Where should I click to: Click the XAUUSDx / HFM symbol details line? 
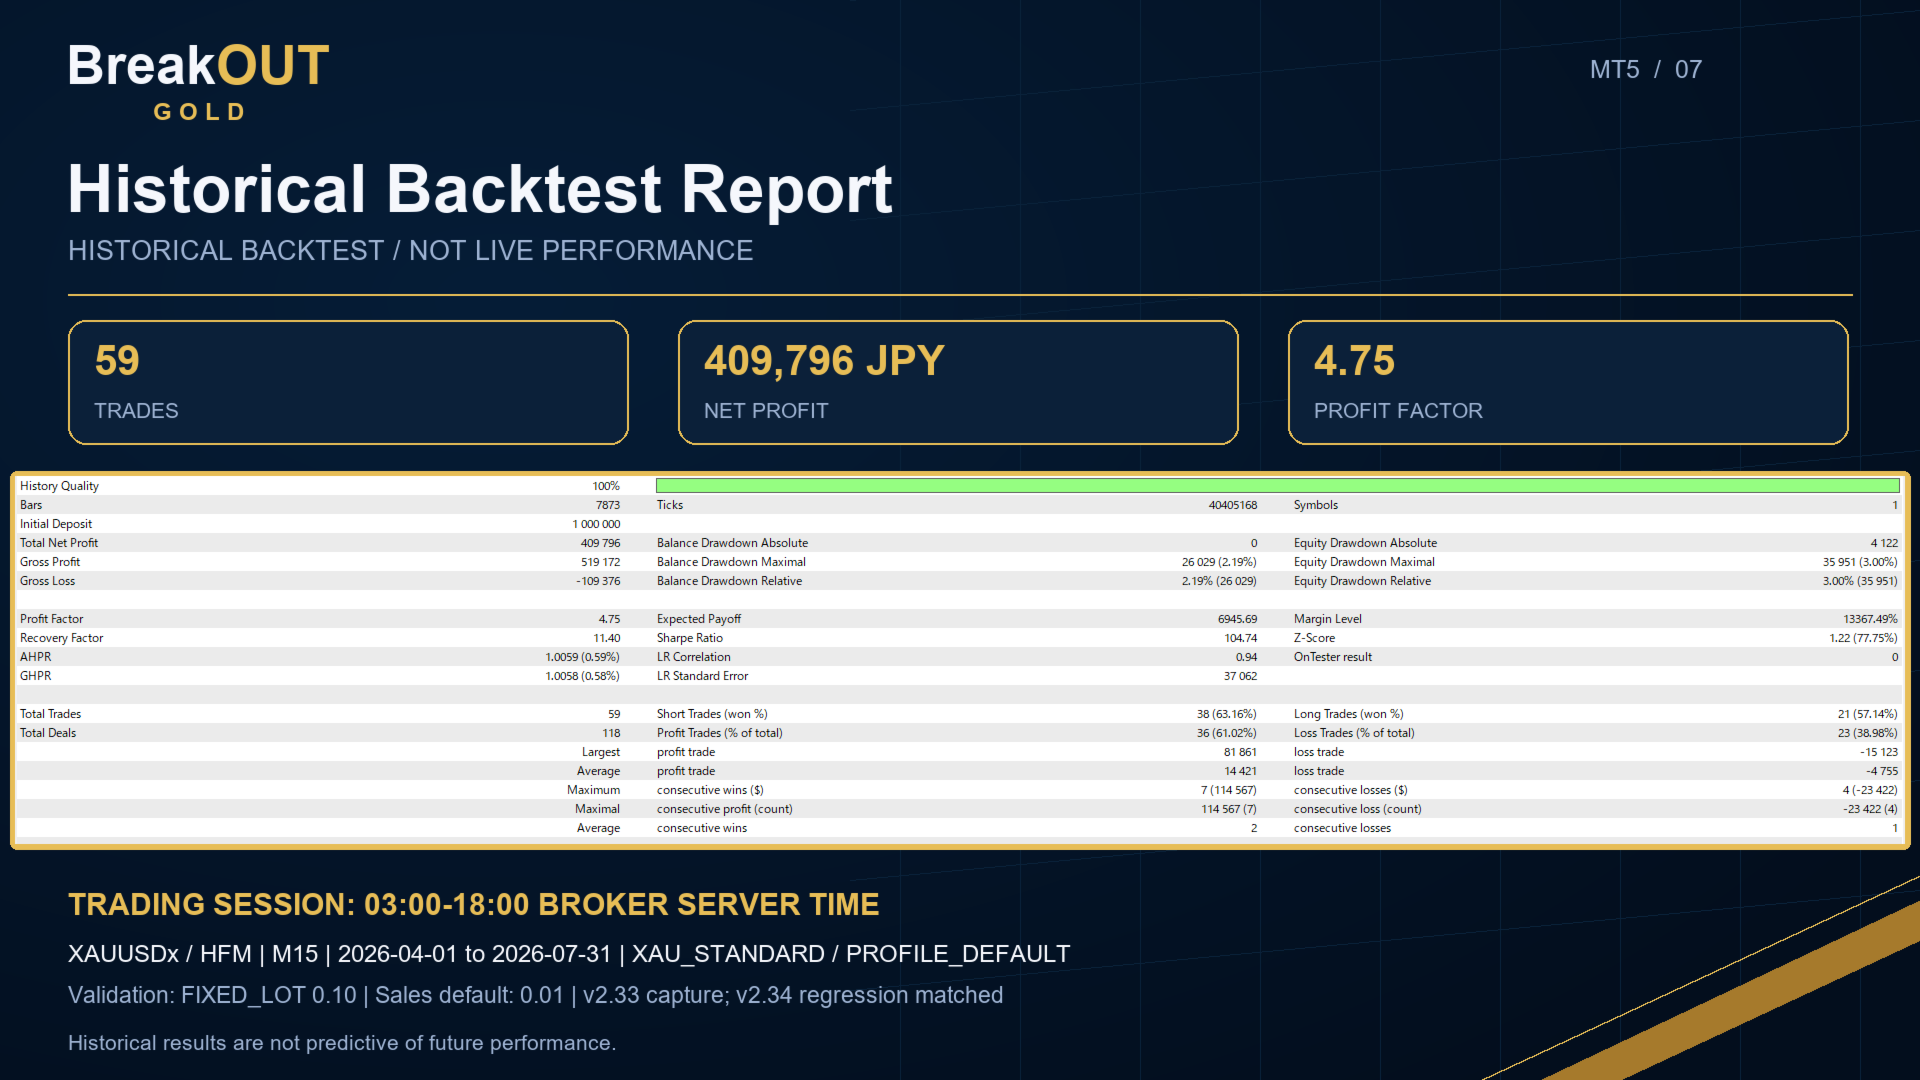pyautogui.click(x=569, y=954)
